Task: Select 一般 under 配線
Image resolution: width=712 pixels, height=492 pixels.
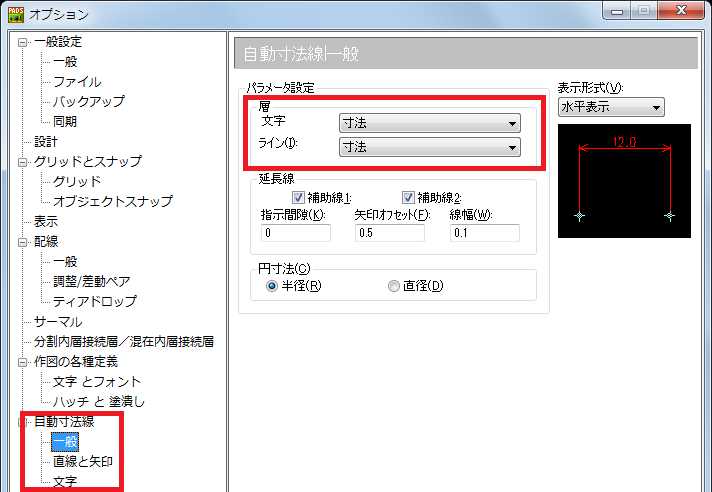Action: coord(65,261)
